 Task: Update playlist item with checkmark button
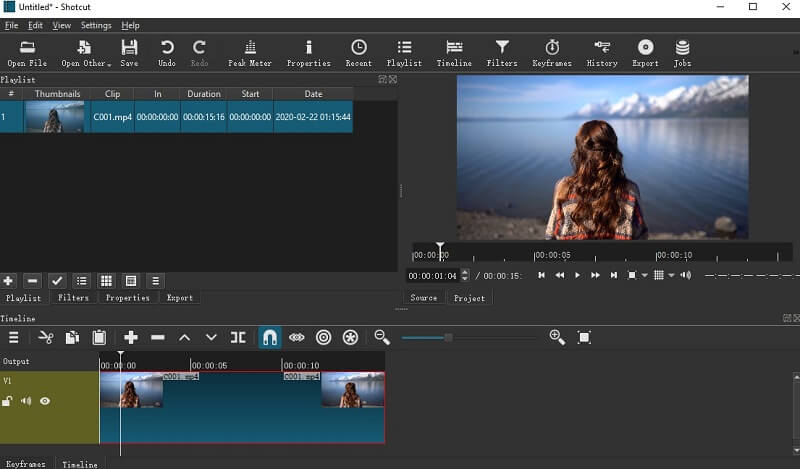(57, 281)
